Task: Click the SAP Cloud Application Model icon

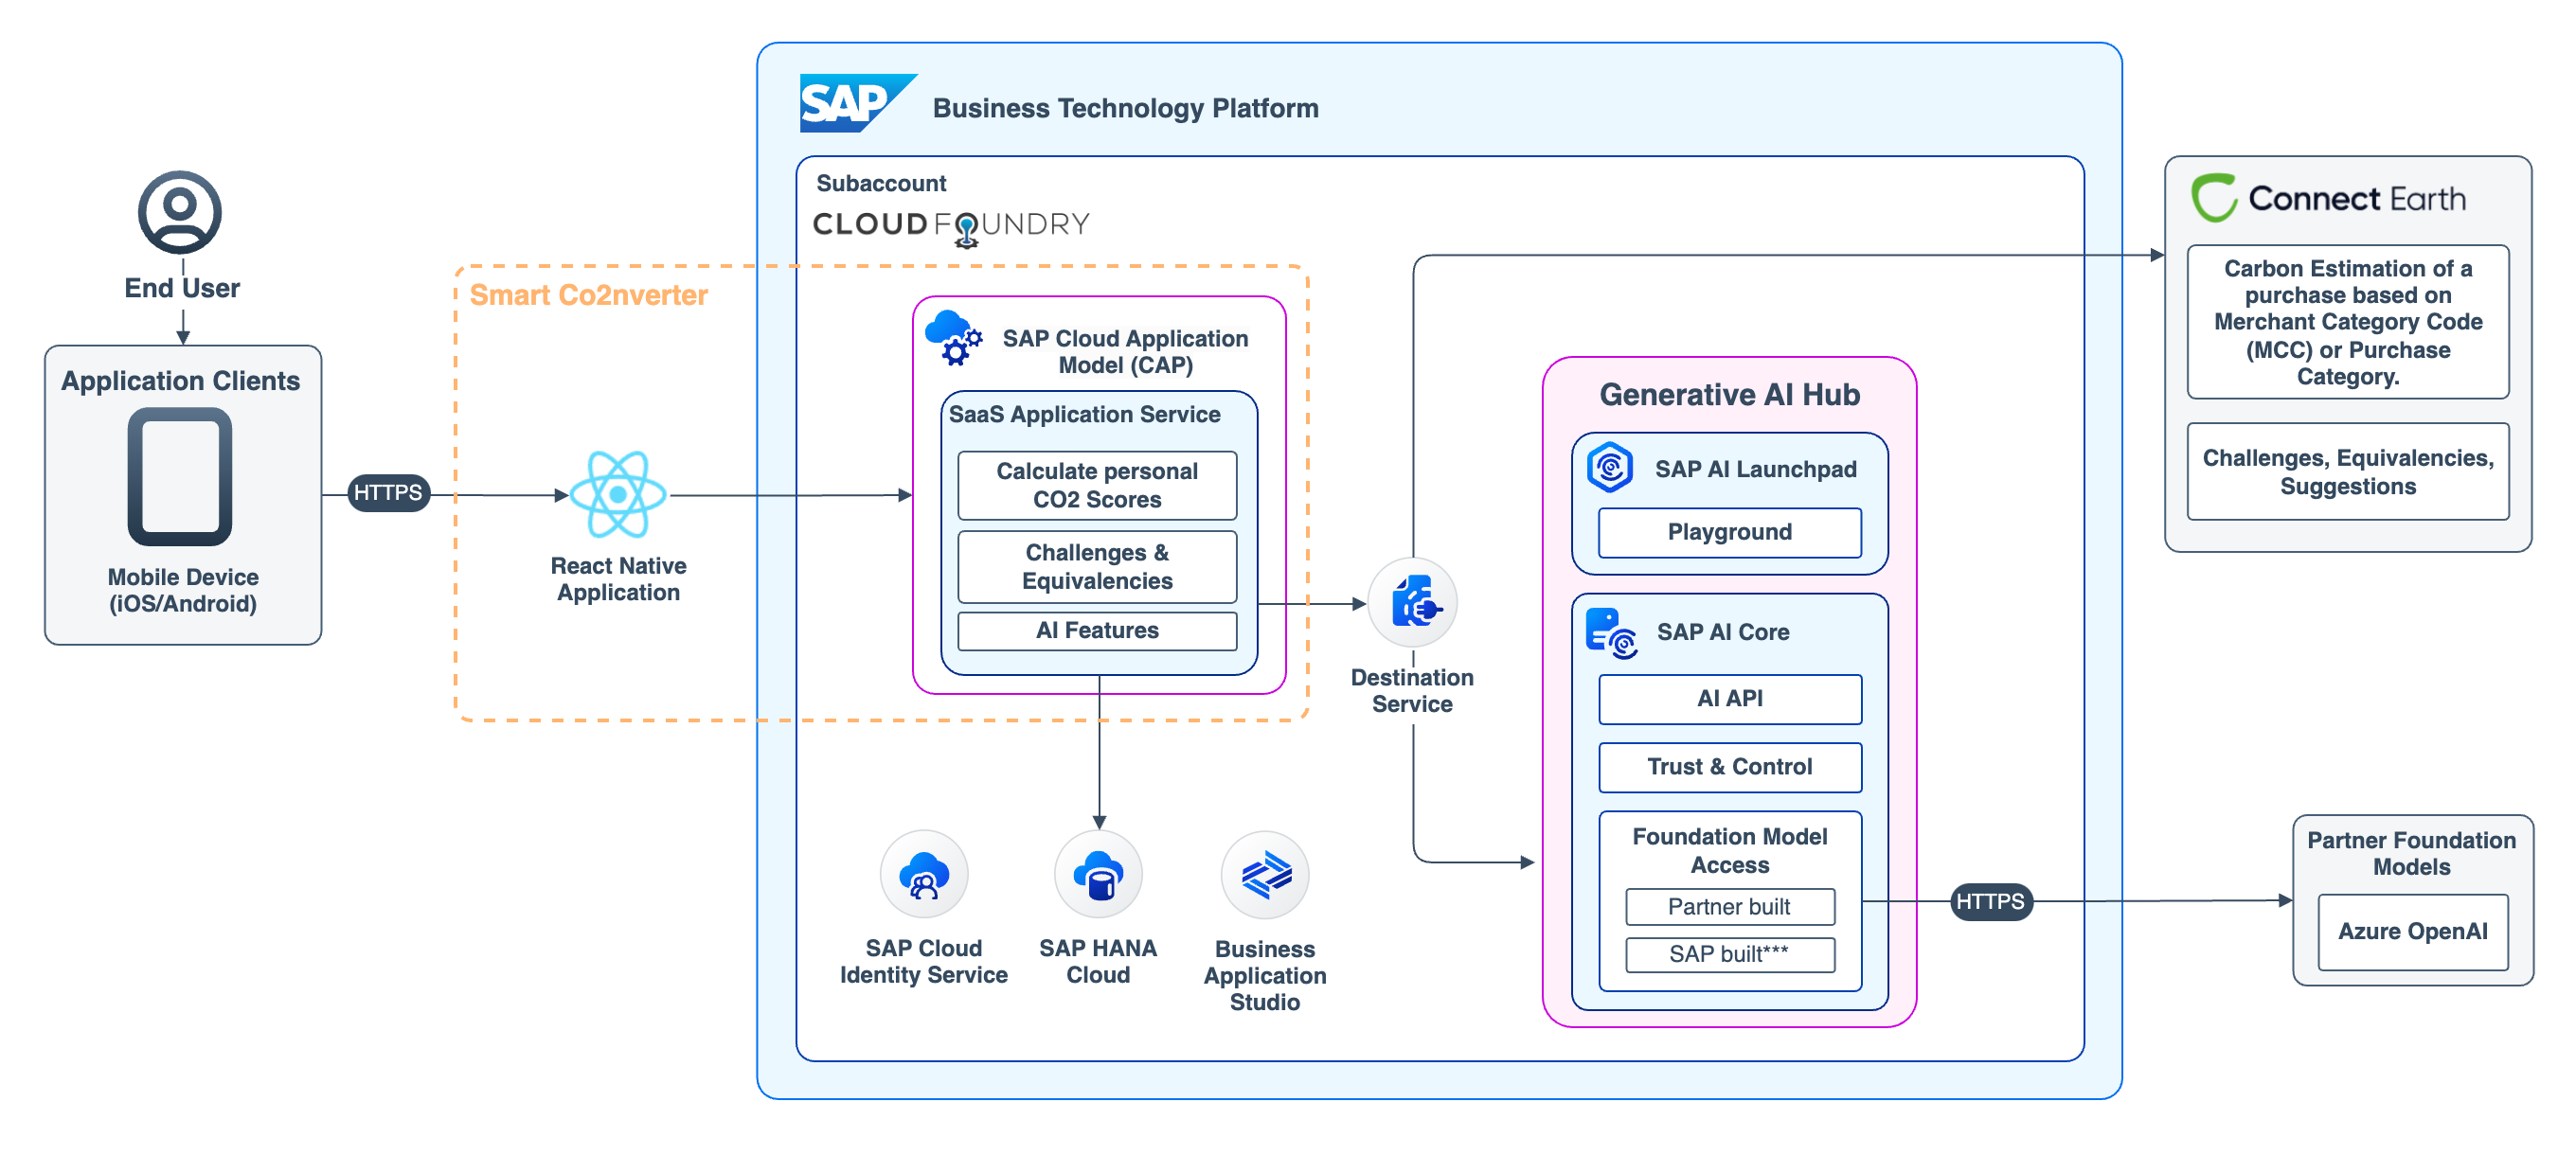Action: (x=954, y=337)
